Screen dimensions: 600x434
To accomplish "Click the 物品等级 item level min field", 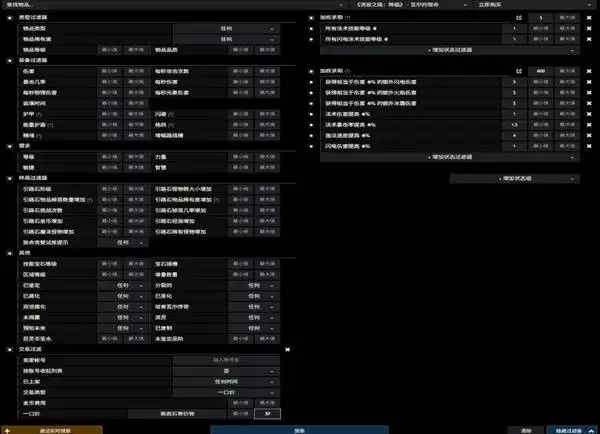I will (109, 50).
